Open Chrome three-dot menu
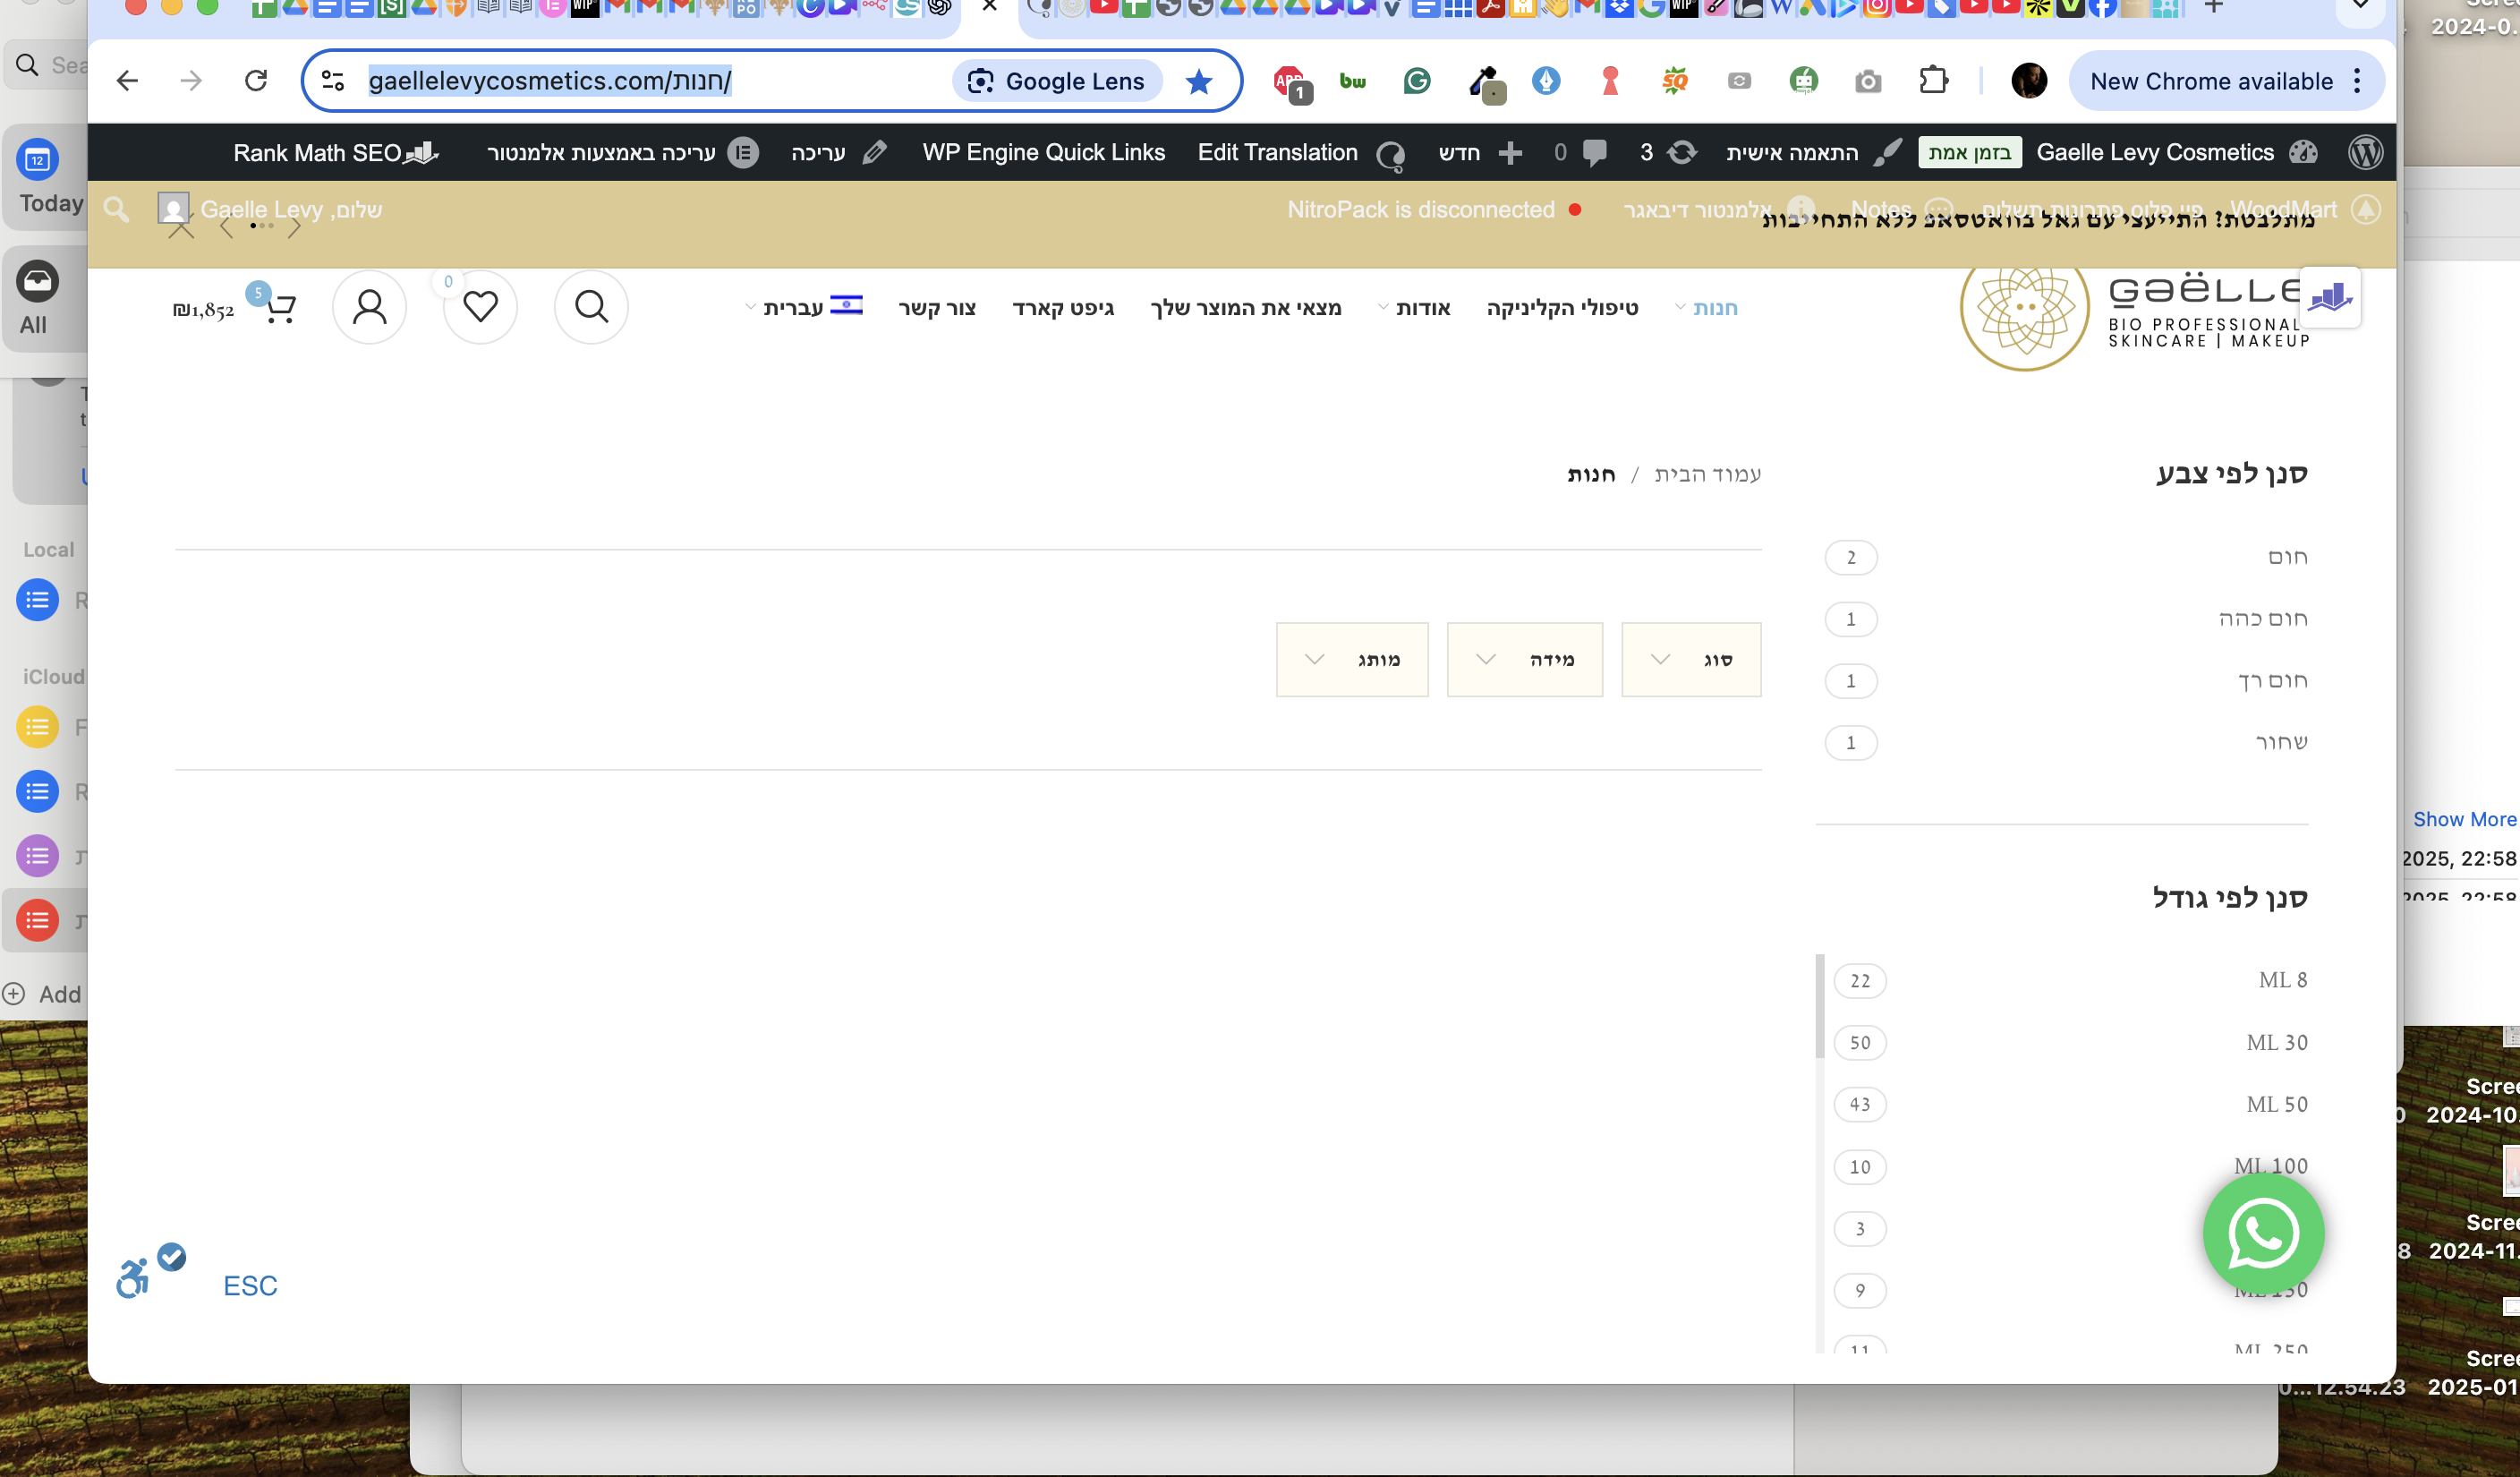Screen dimensions: 2520x1477 [2358, 81]
